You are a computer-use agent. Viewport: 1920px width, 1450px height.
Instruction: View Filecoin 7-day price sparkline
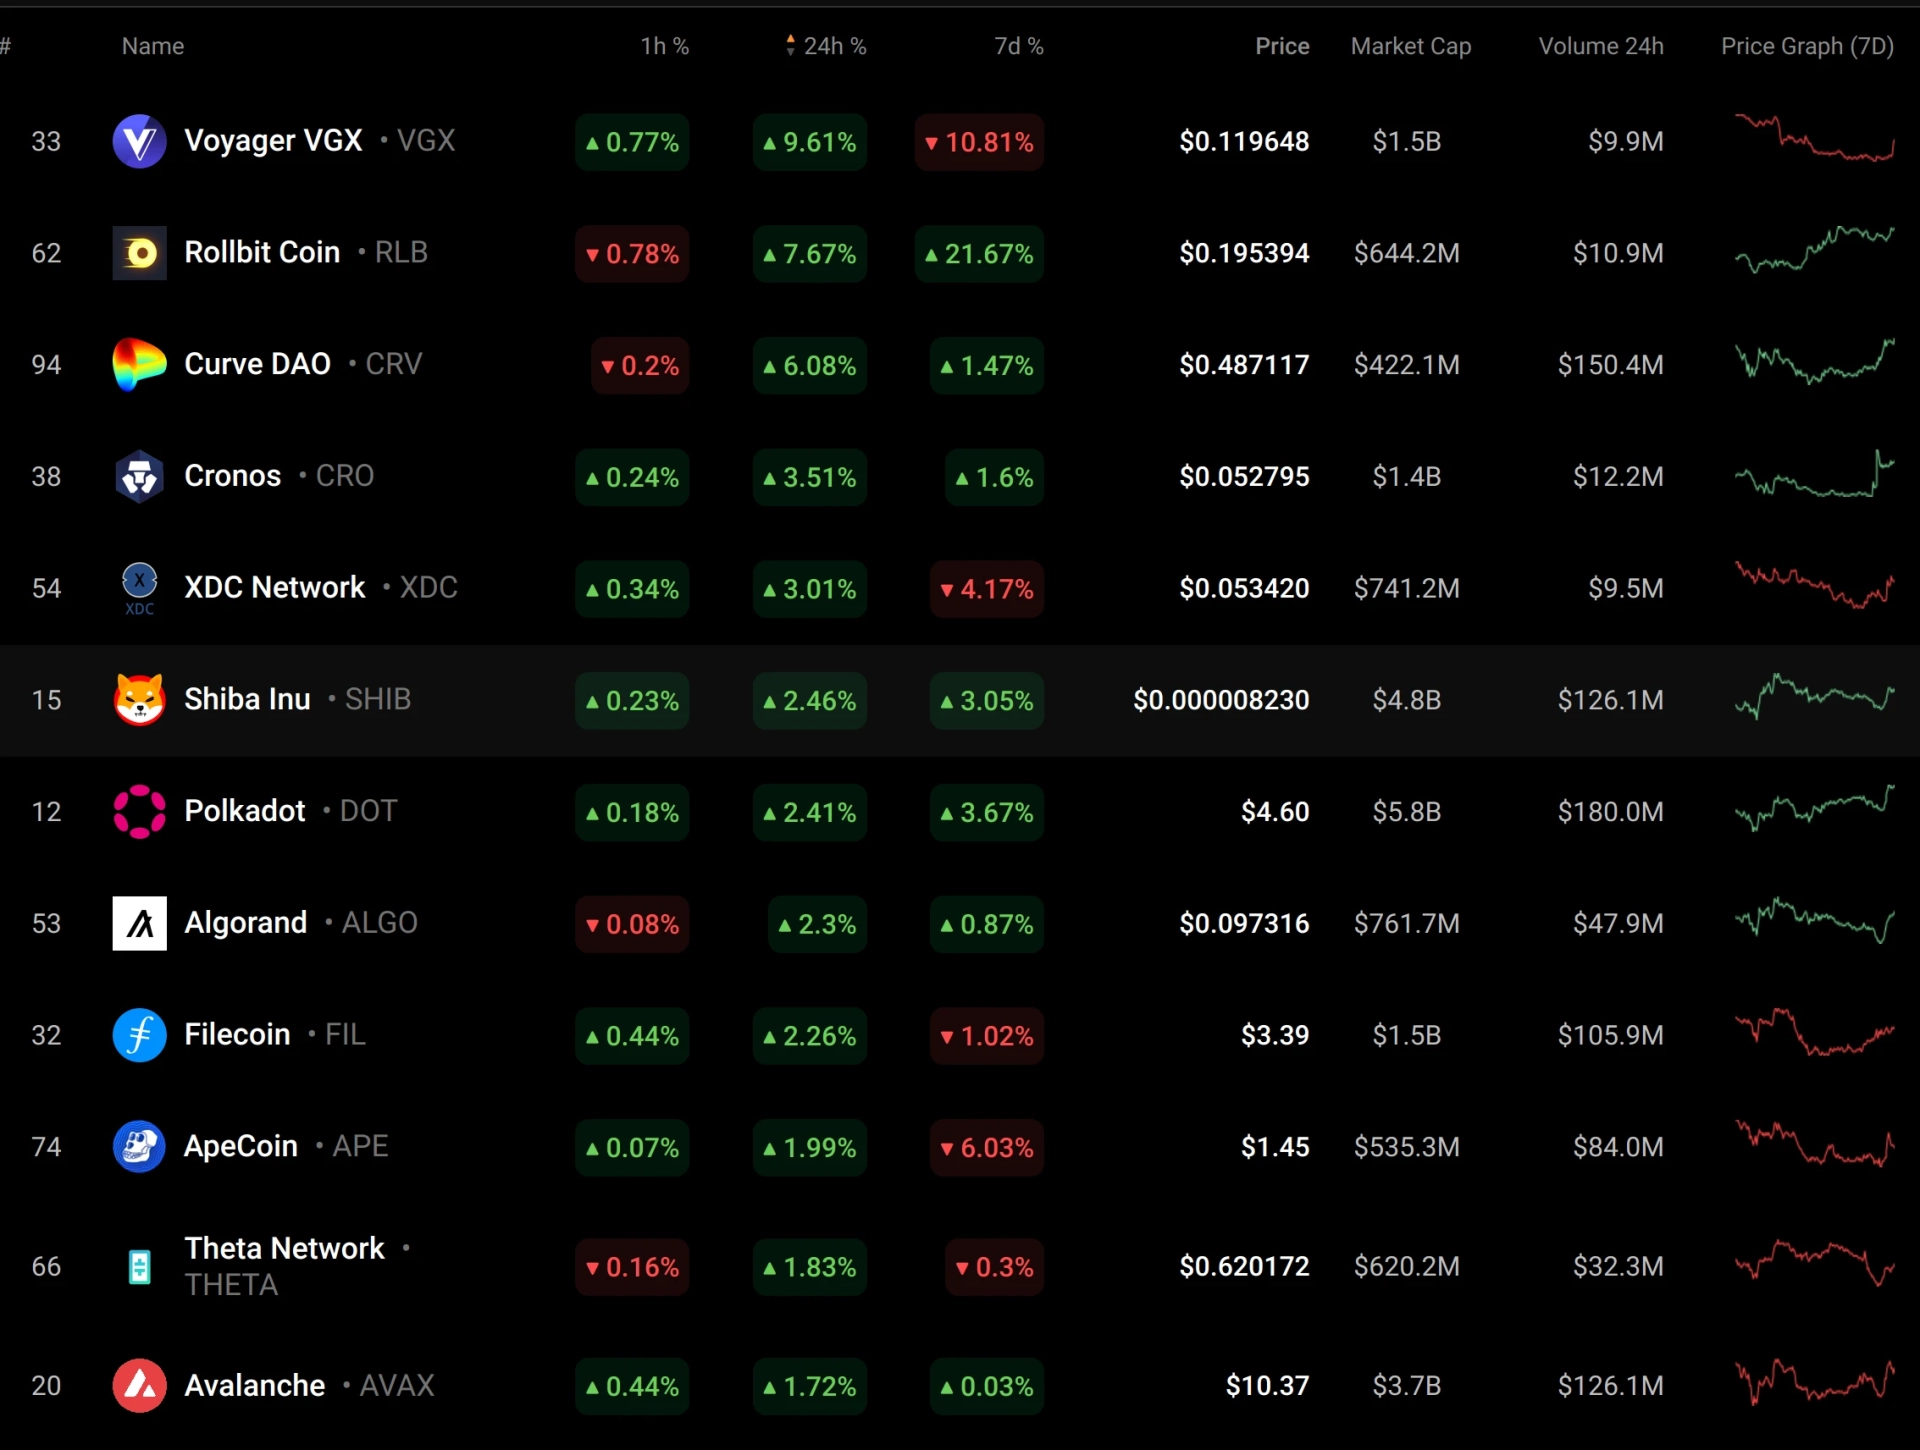click(1814, 1033)
